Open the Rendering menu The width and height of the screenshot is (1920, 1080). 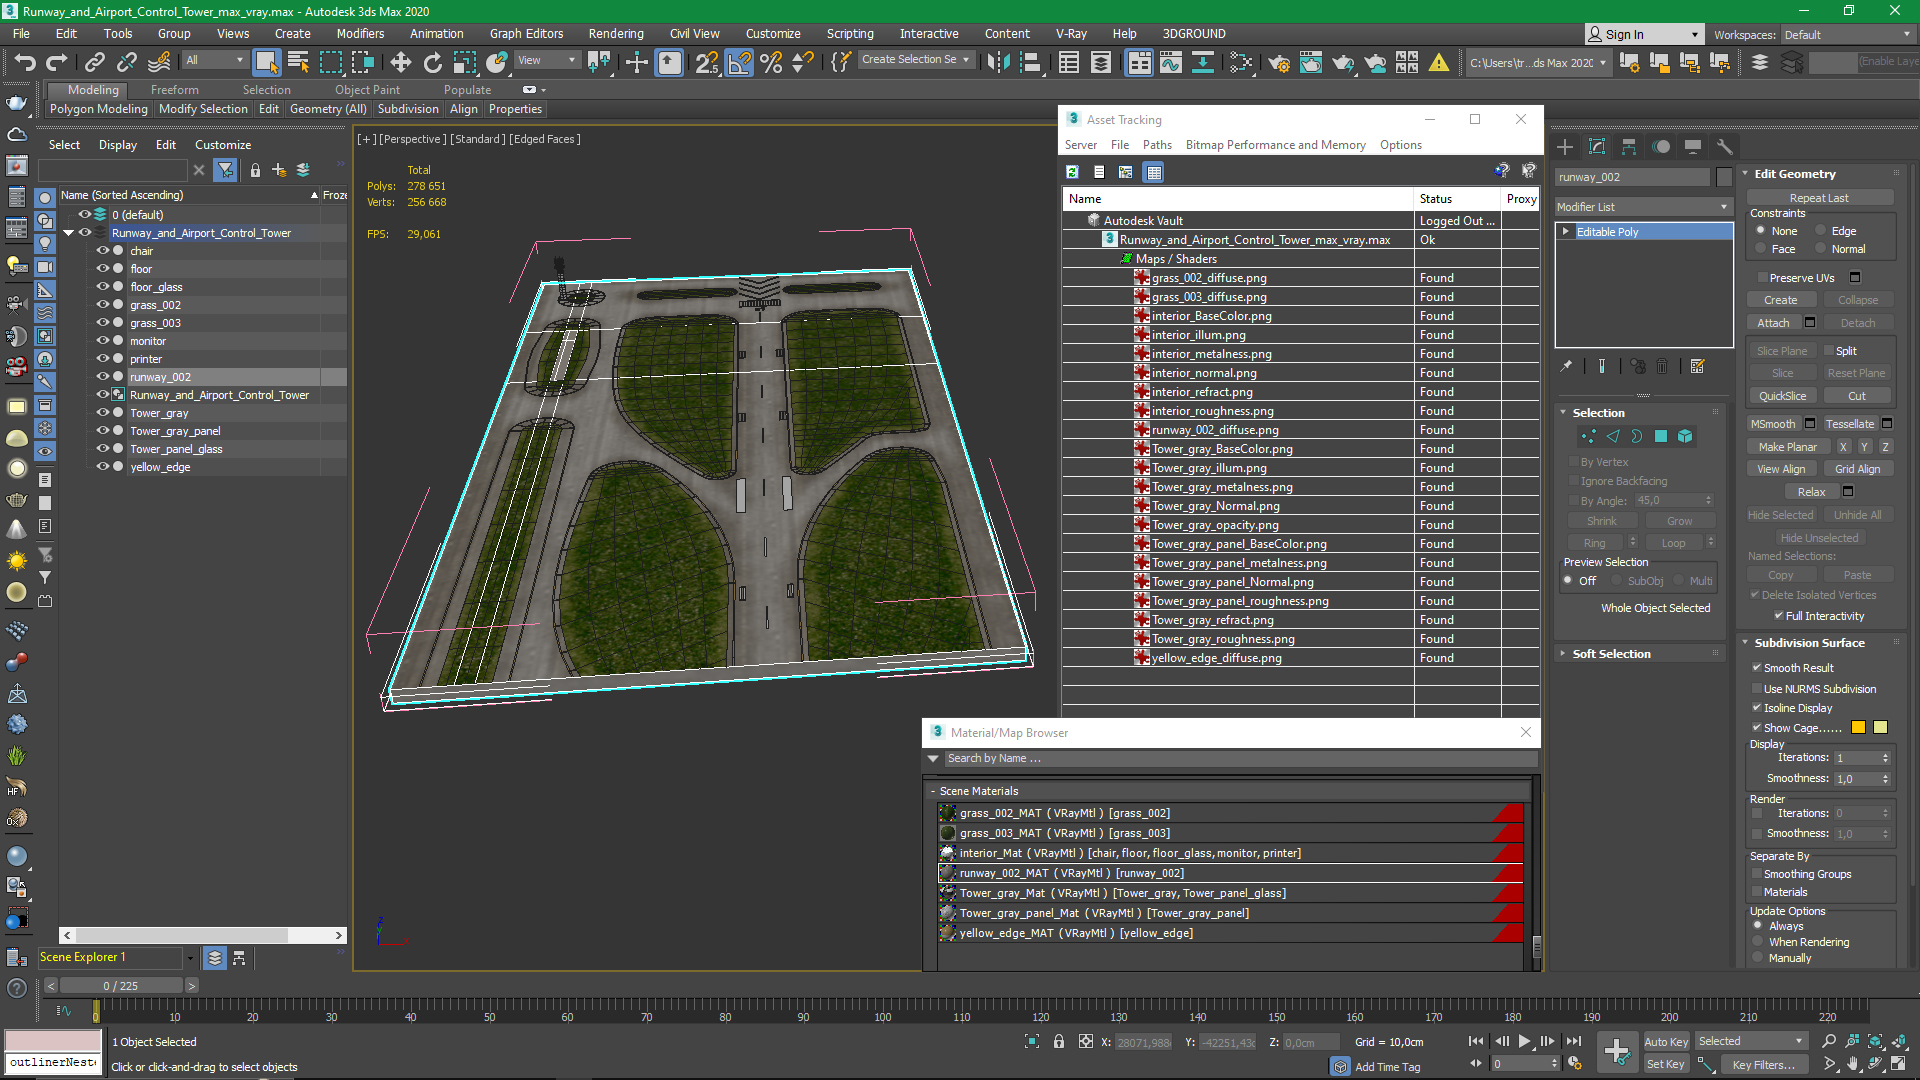[x=615, y=34]
